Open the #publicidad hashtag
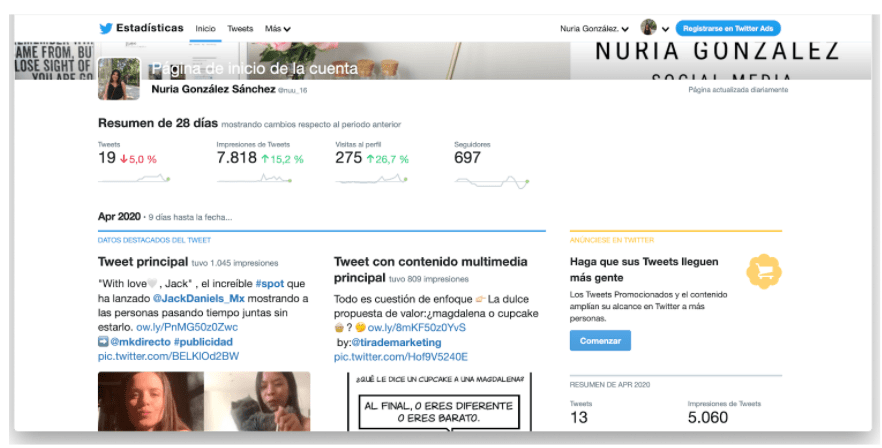Viewport: 882px width, 448px height. tap(203, 342)
